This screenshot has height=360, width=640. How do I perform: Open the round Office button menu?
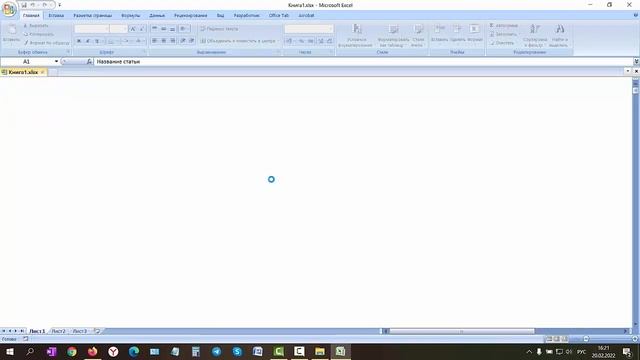(x=8, y=9)
